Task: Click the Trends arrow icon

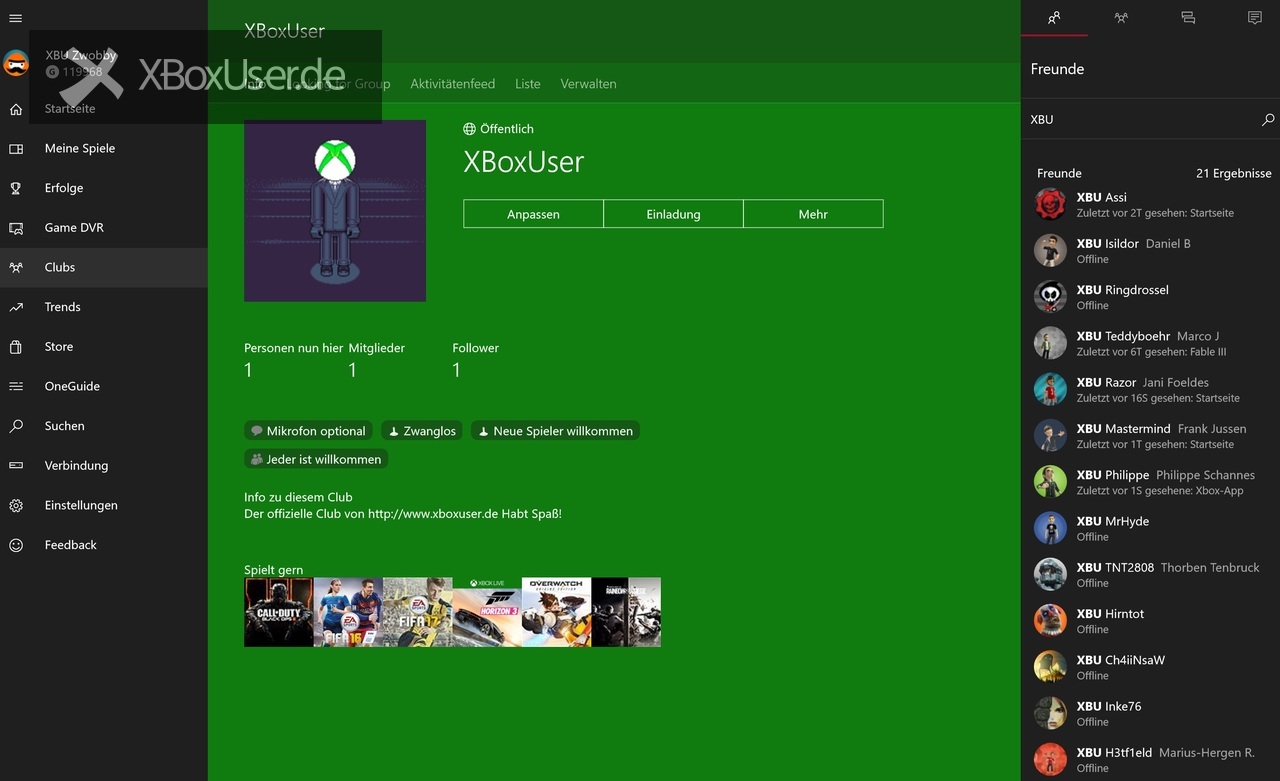Action: click(16, 307)
